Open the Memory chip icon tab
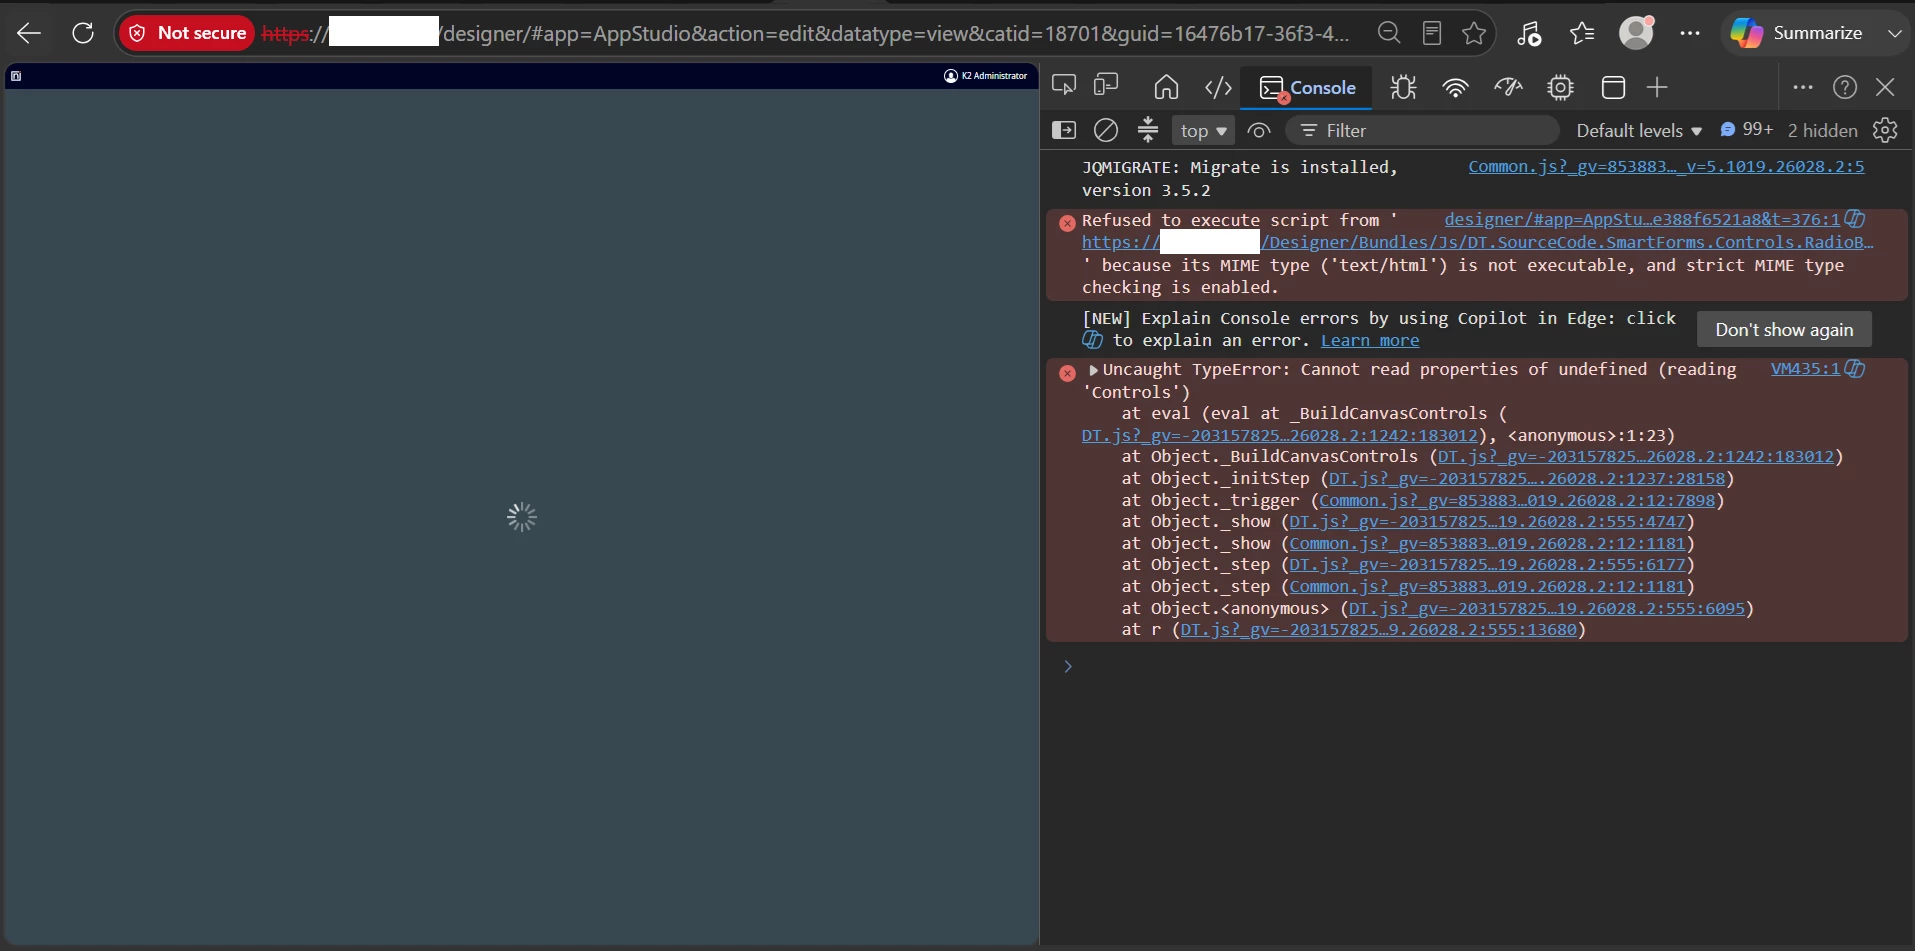 (x=1560, y=88)
